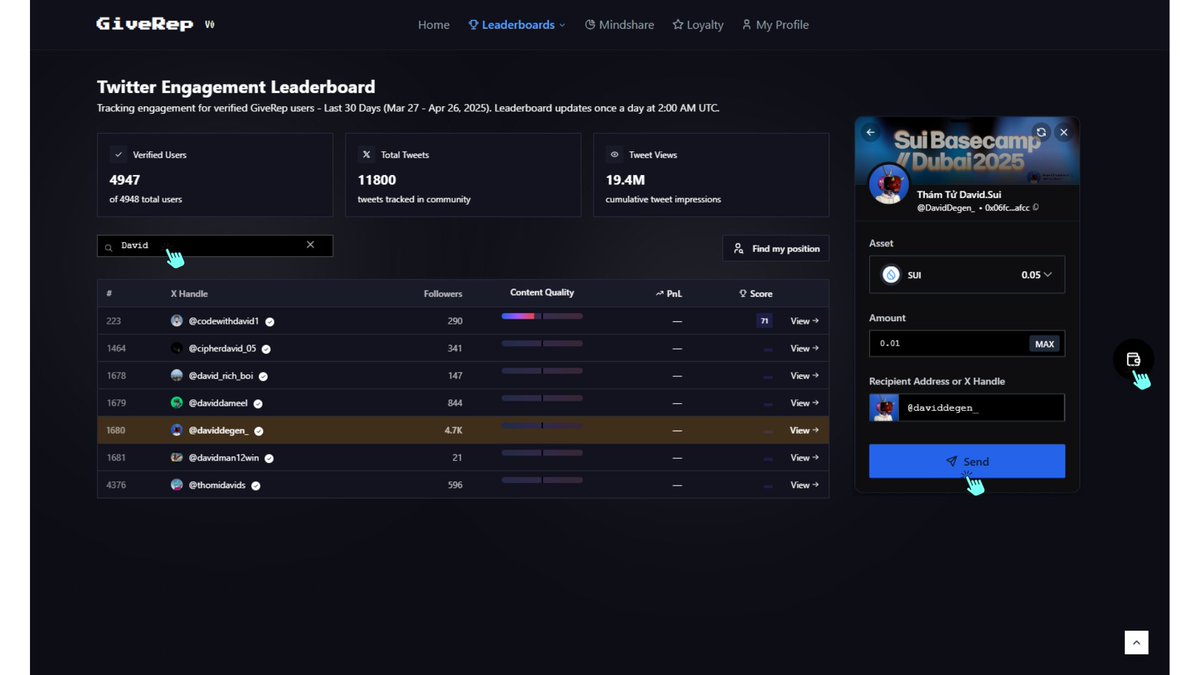The image size is (1200, 675).
Task: Click the Send button
Action: [x=967, y=461]
